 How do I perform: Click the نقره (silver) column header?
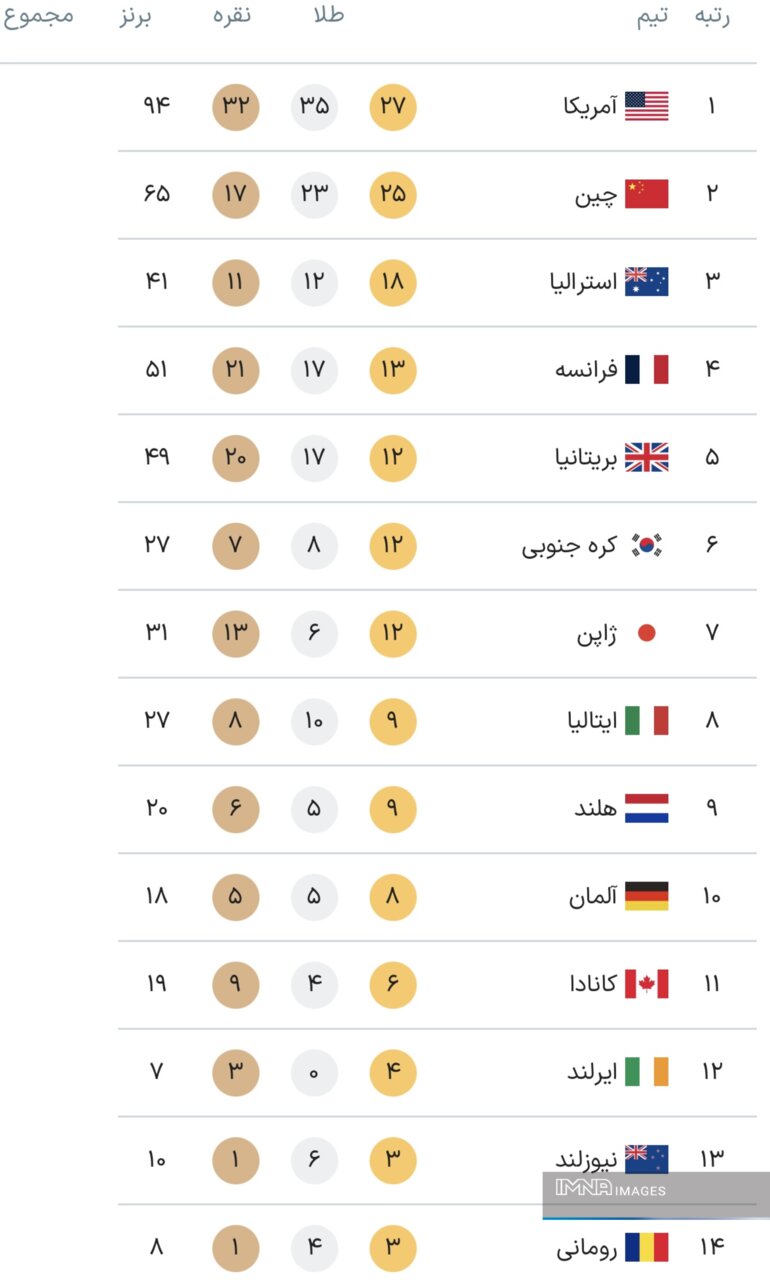click(x=232, y=15)
